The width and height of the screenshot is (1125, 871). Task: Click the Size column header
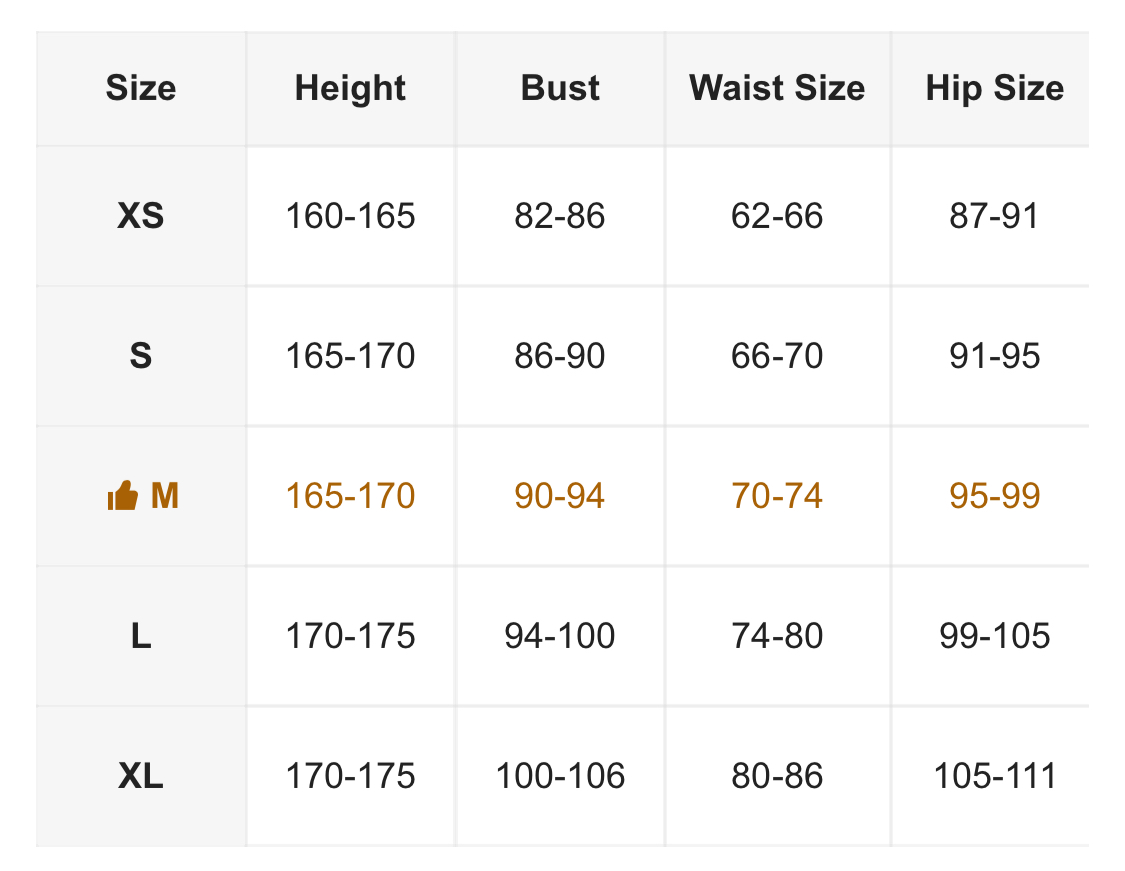[x=141, y=88]
